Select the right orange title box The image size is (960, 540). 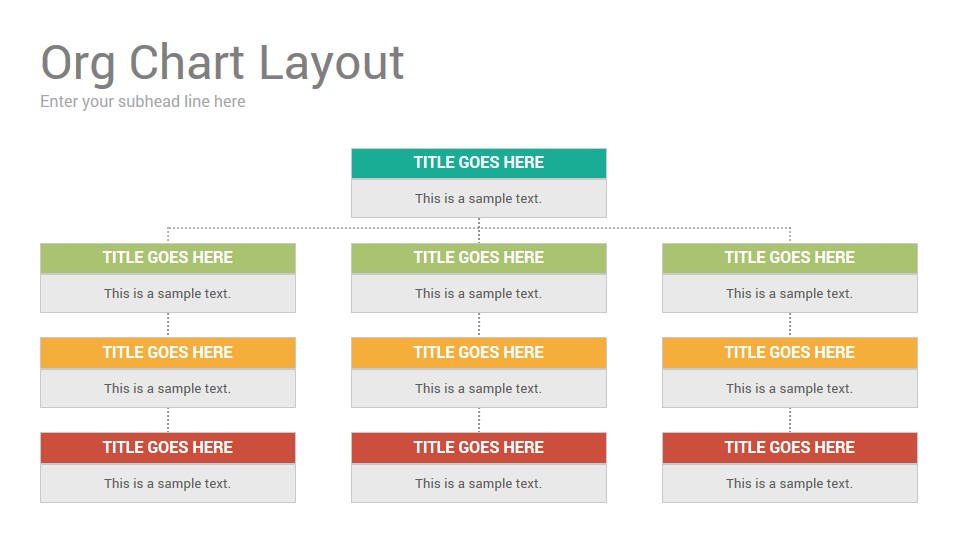click(790, 353)
